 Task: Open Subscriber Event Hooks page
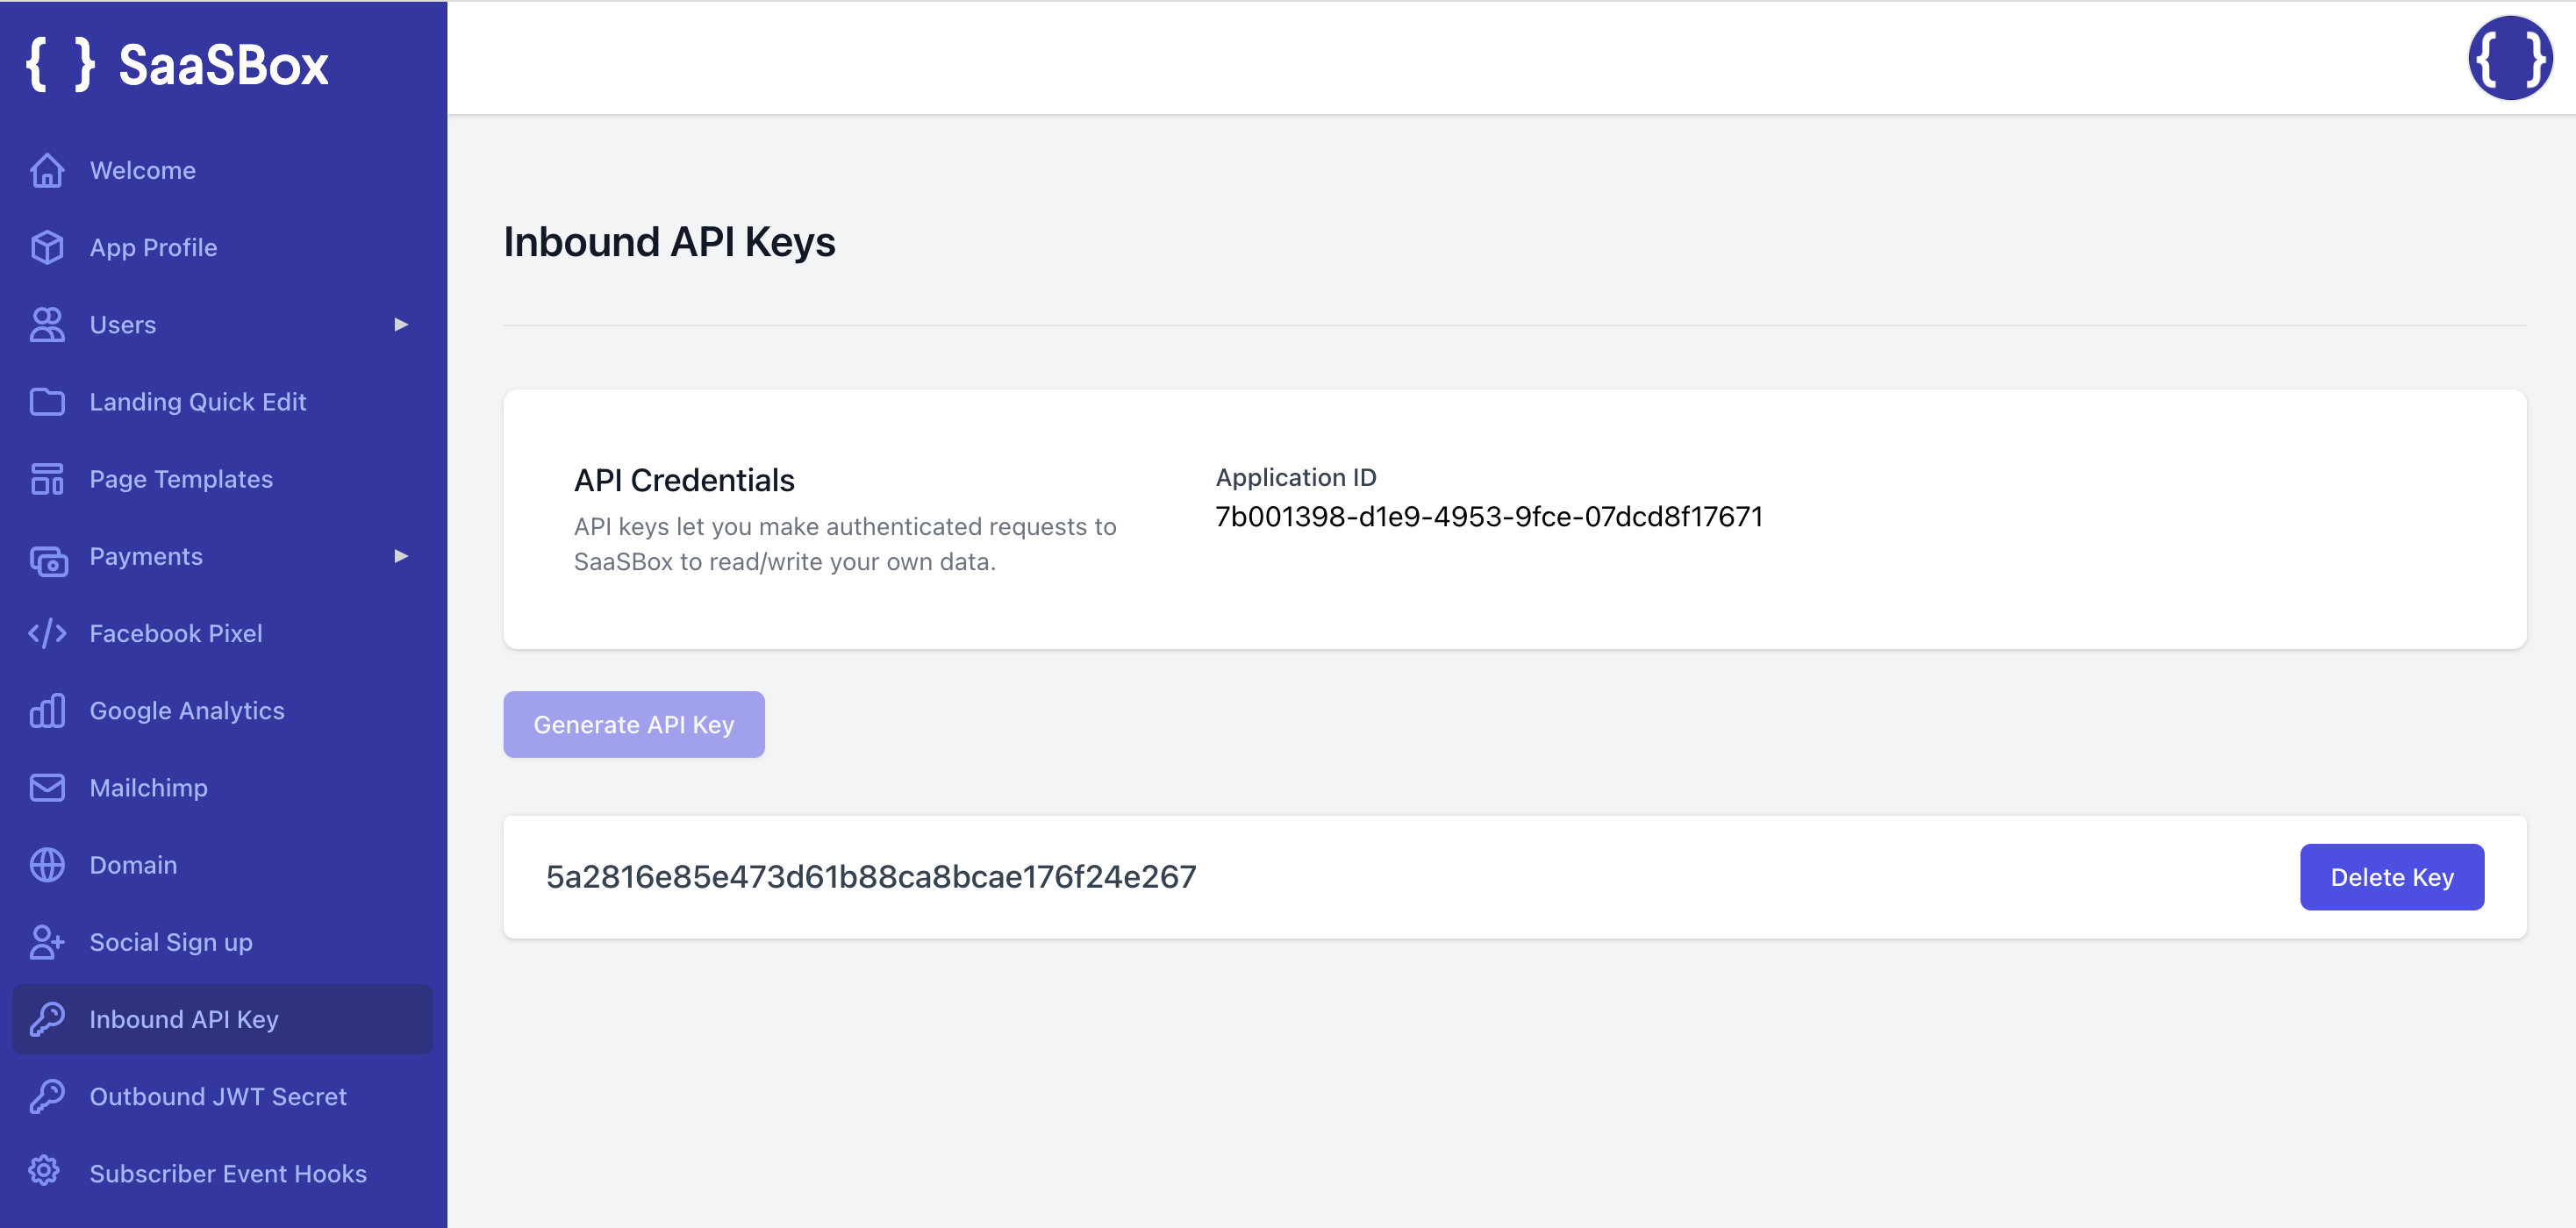pos(222,1172)
